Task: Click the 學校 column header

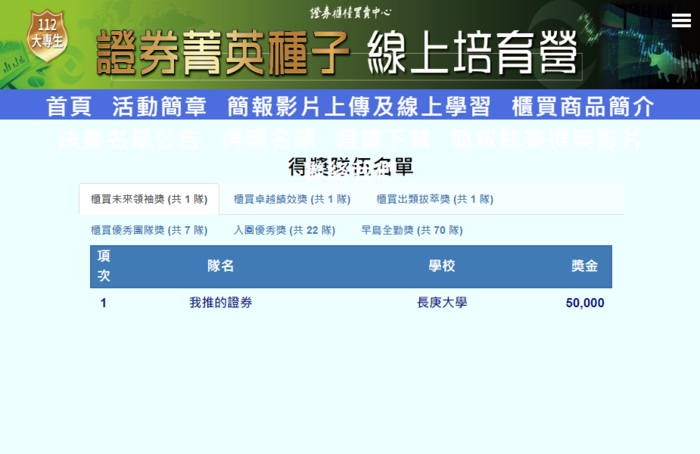Action: pos(441,266)
